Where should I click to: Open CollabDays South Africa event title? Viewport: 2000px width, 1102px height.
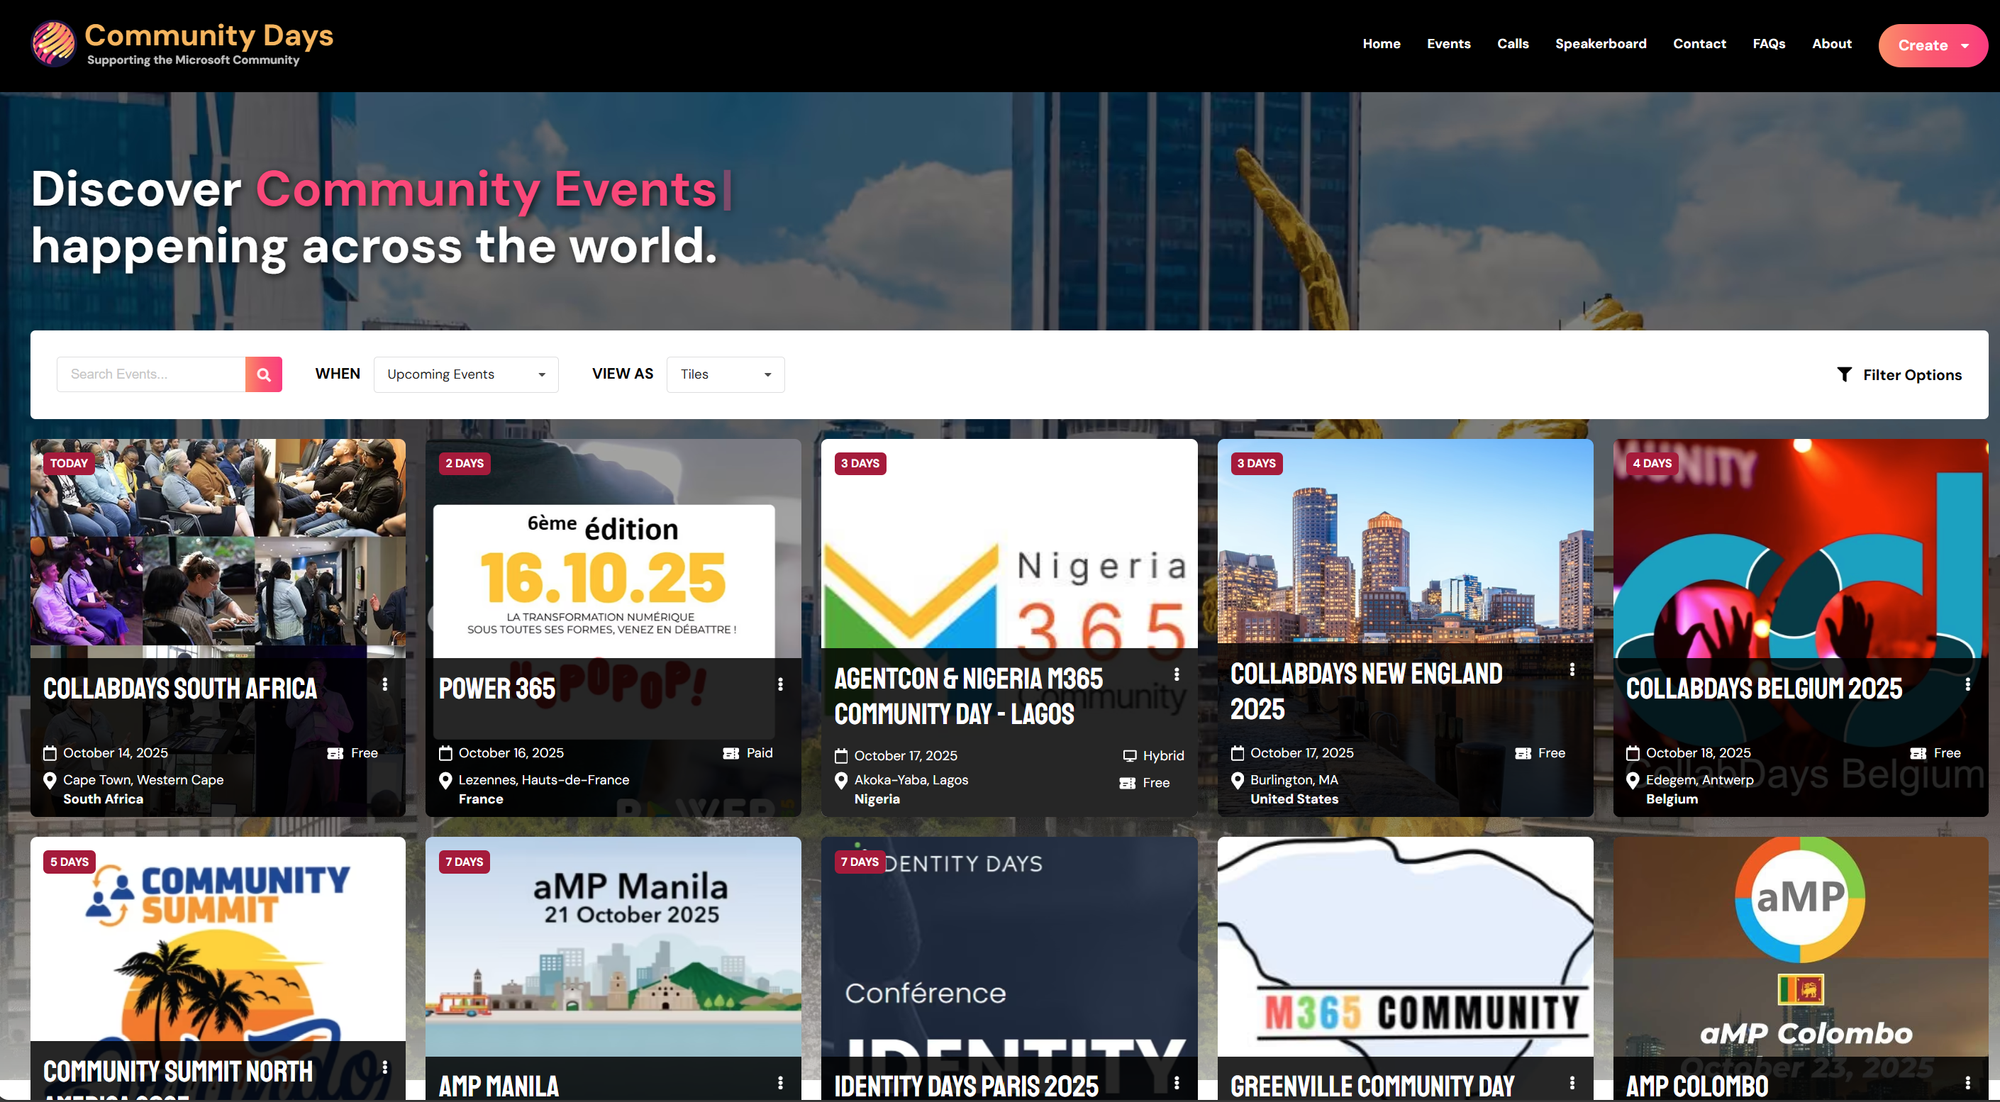180,689
